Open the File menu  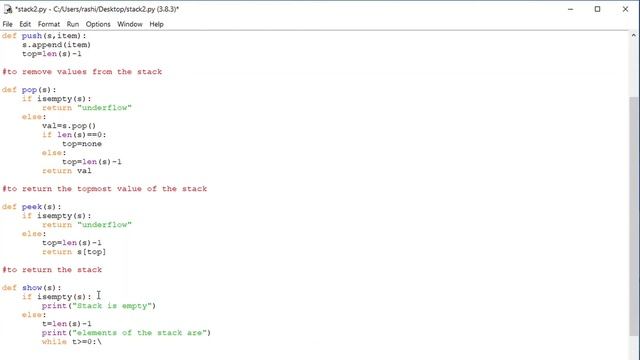coord(7,24)
